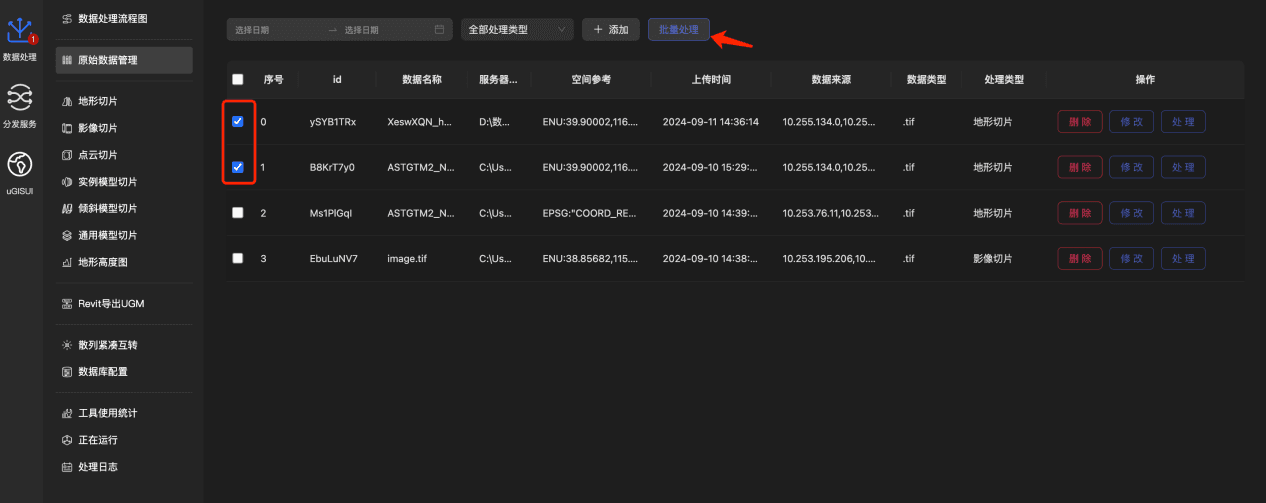Open the uGISUI module icon

19,163
